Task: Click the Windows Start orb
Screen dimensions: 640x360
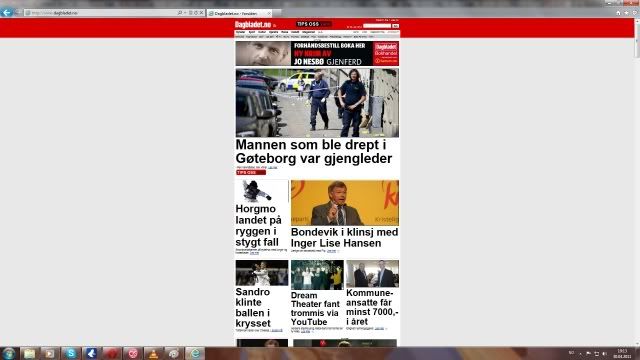Action: (x=8, y=353)
